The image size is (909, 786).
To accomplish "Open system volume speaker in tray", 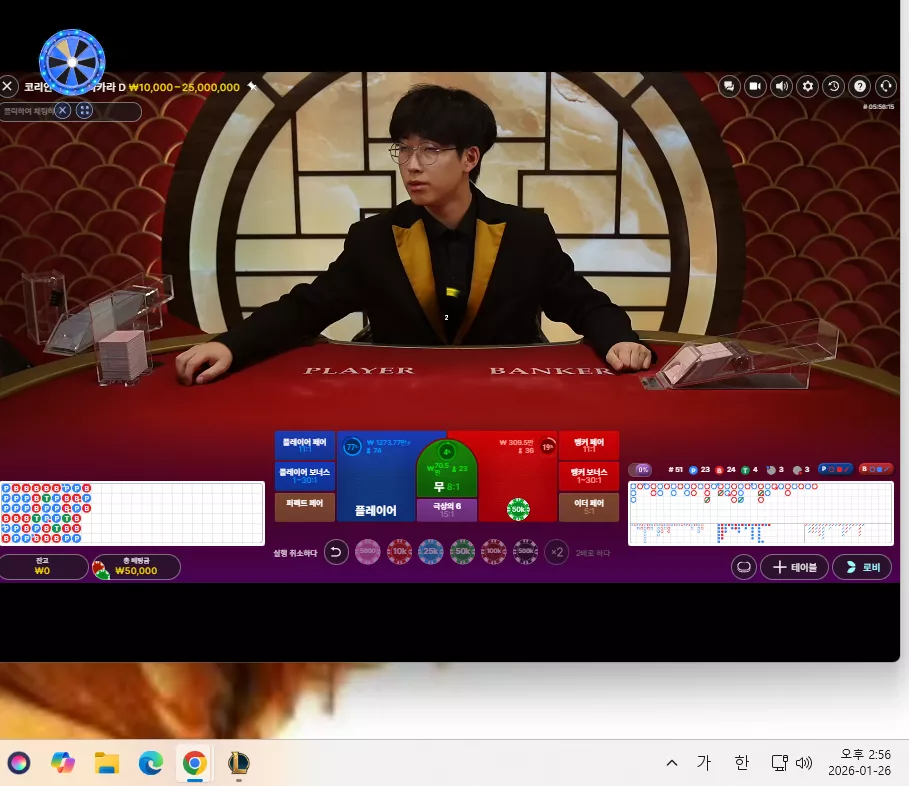I will pos(803,763).
